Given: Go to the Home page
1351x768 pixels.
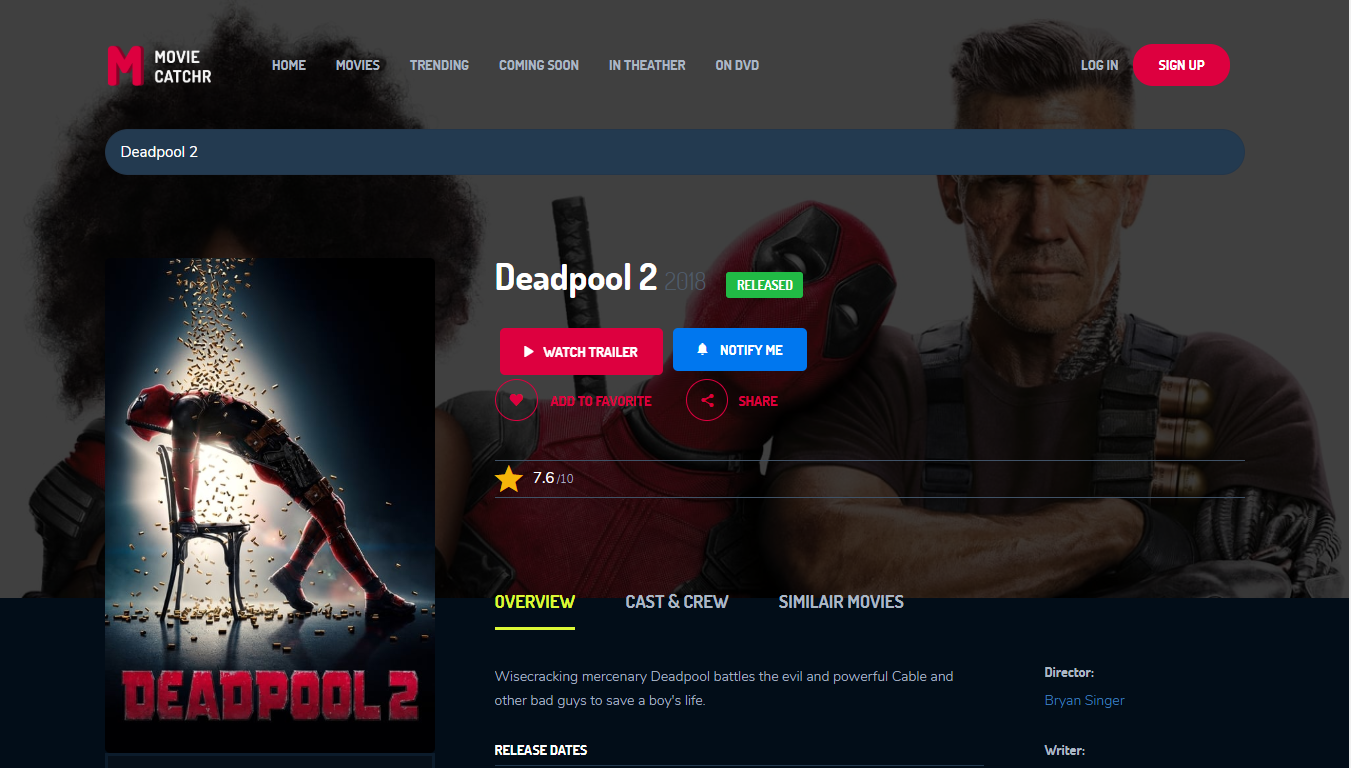Looking at the screenshot, I should [289, 65].
